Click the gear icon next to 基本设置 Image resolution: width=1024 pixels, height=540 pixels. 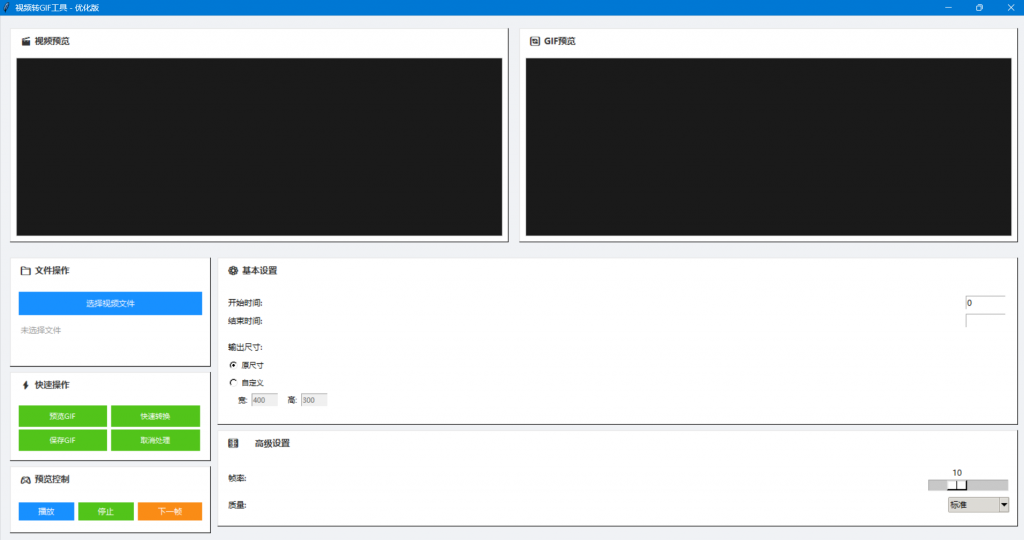233,270
